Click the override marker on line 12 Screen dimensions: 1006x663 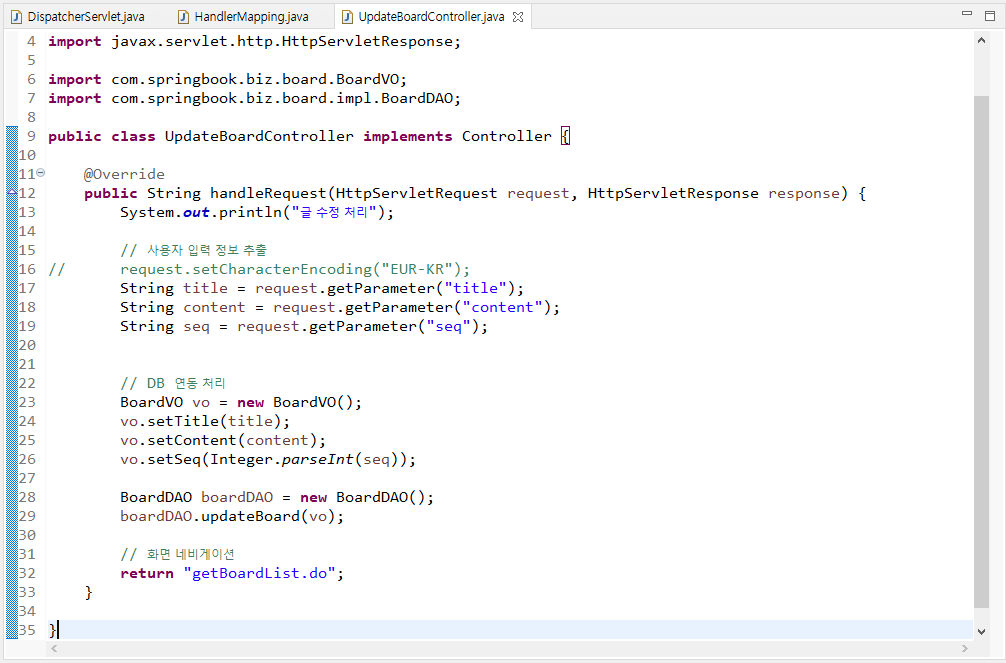12,192
